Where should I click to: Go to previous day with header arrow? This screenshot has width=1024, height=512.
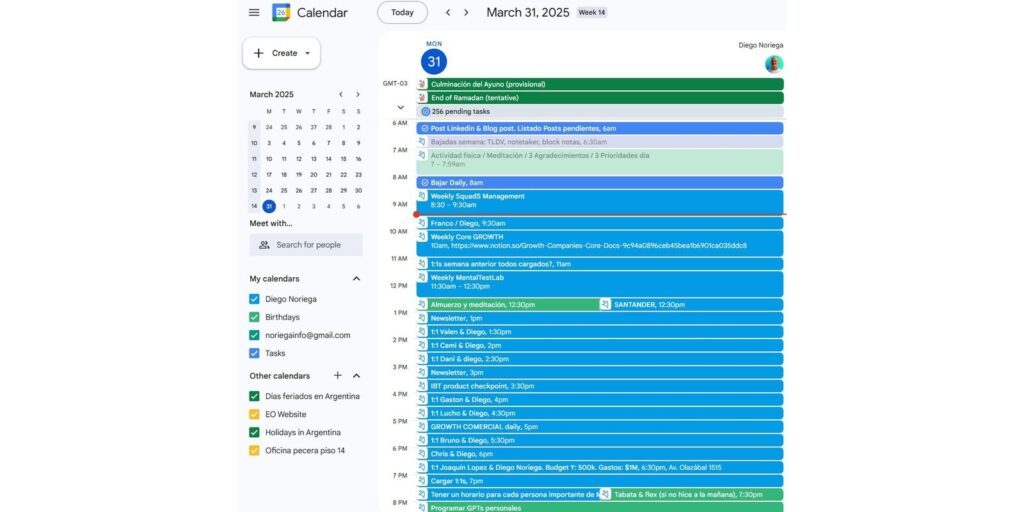point(448,13)
